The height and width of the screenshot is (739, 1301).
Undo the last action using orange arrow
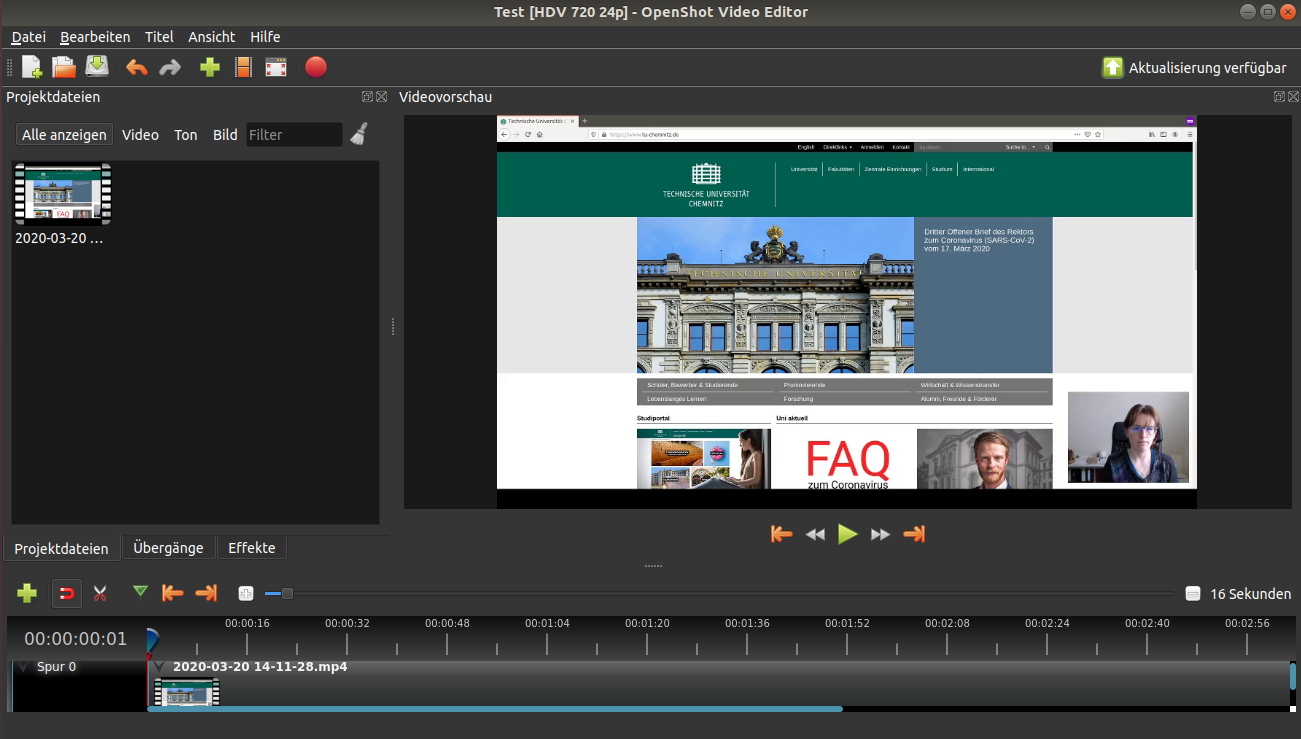137,67
